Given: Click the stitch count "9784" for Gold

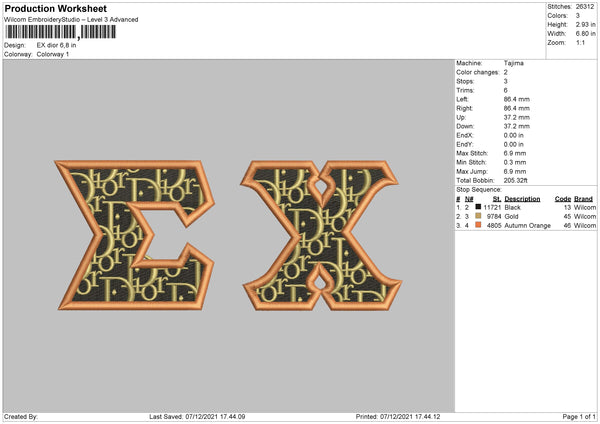Looking at the screenshot, I should 494,217.
